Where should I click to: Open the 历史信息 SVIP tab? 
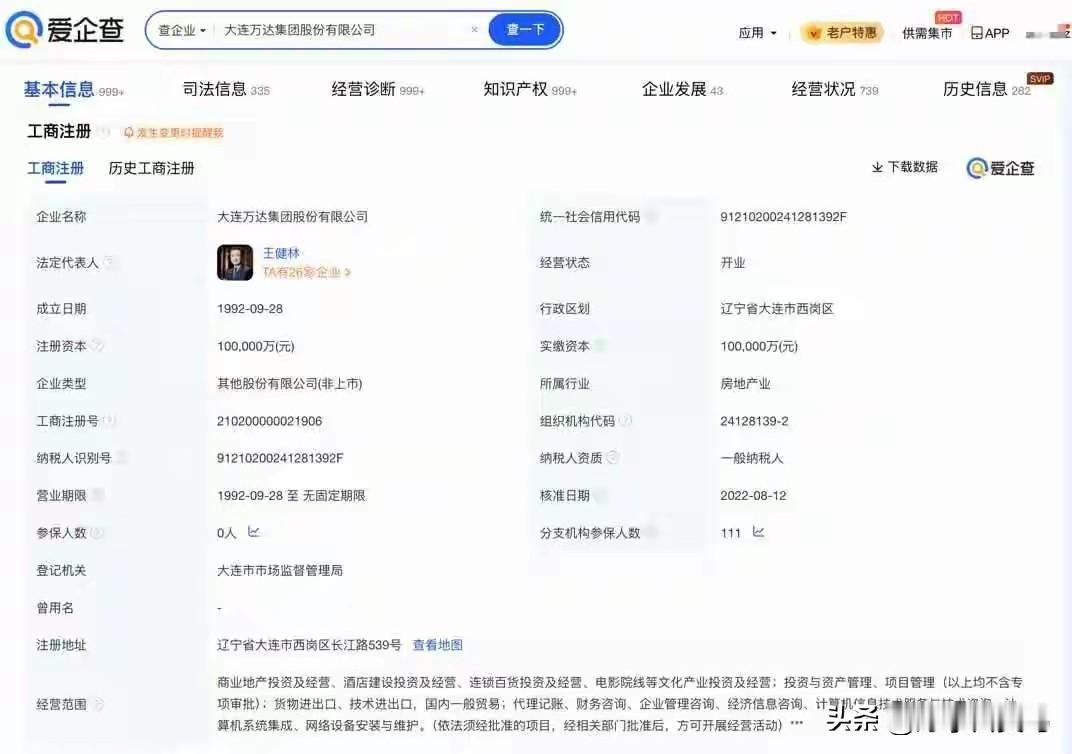point(987,90)
